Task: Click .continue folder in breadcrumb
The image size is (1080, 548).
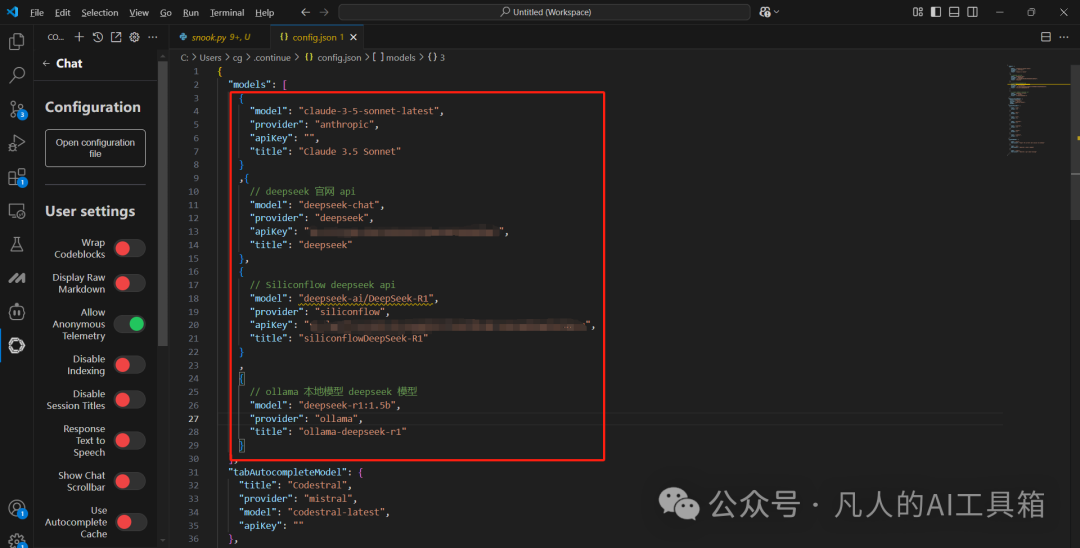Action: tap(272, 58)
